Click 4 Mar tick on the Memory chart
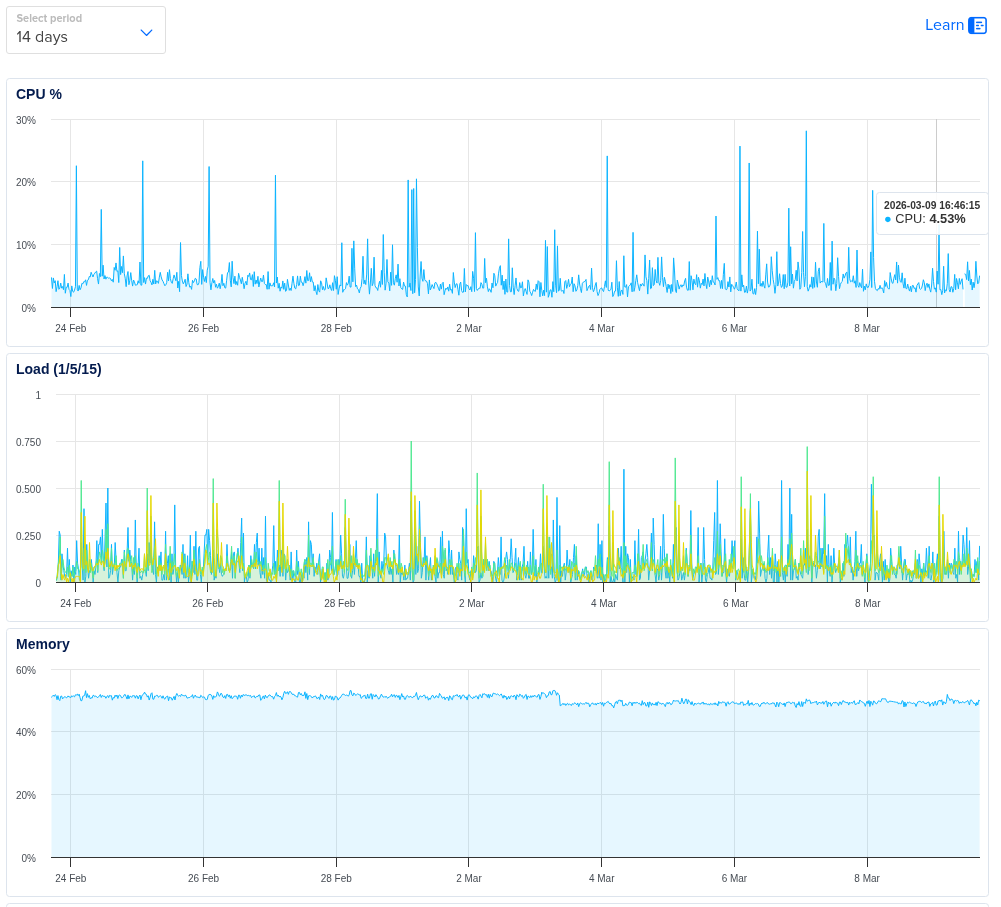 click(601, 878)
